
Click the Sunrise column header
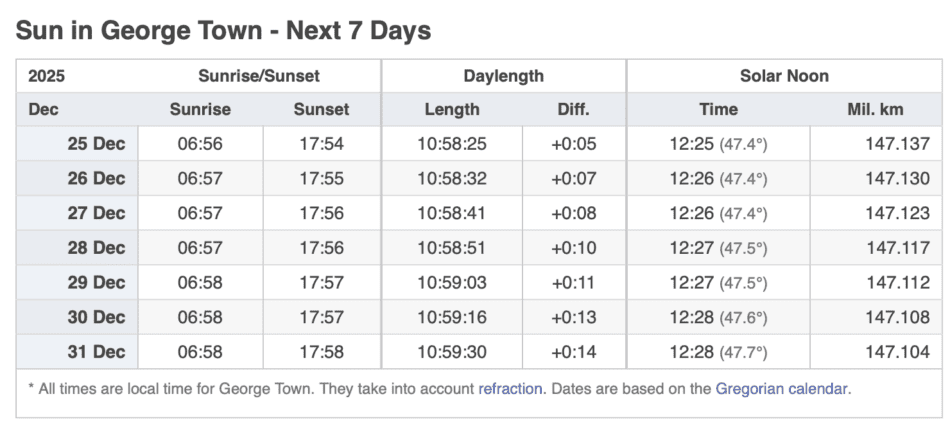click(200, 110)
